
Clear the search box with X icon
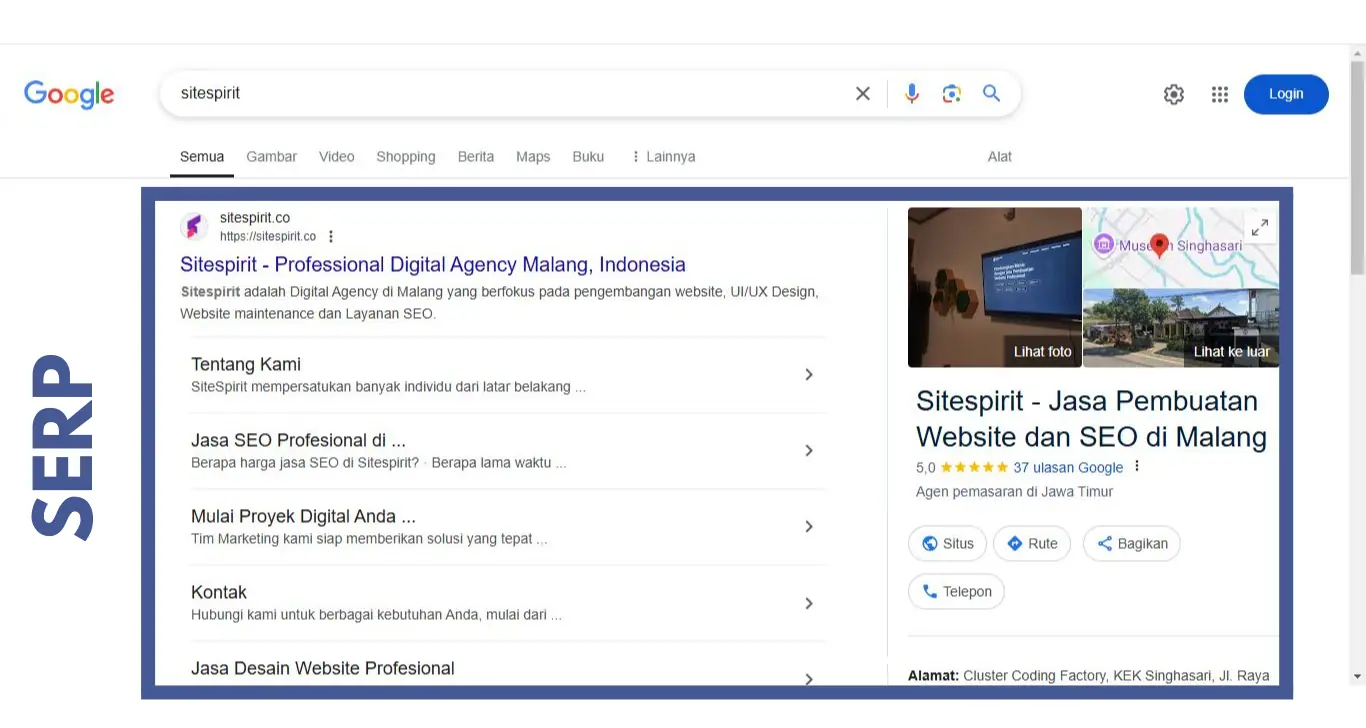tap(863, 93)
